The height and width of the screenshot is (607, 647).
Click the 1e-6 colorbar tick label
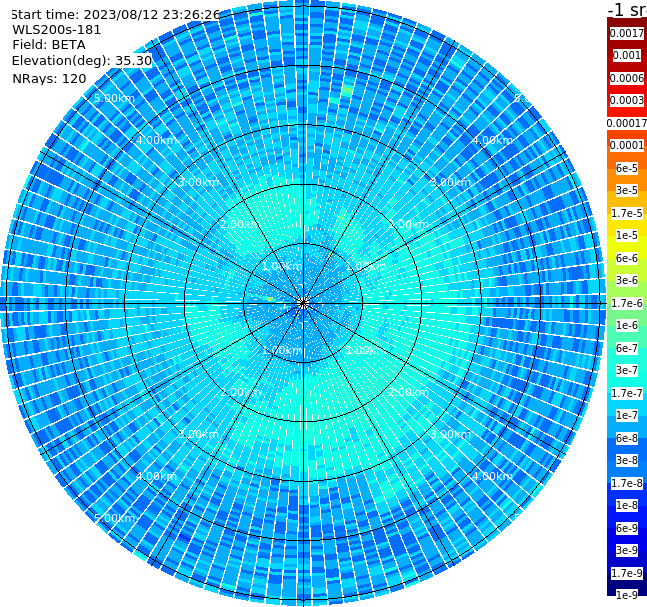627,325
